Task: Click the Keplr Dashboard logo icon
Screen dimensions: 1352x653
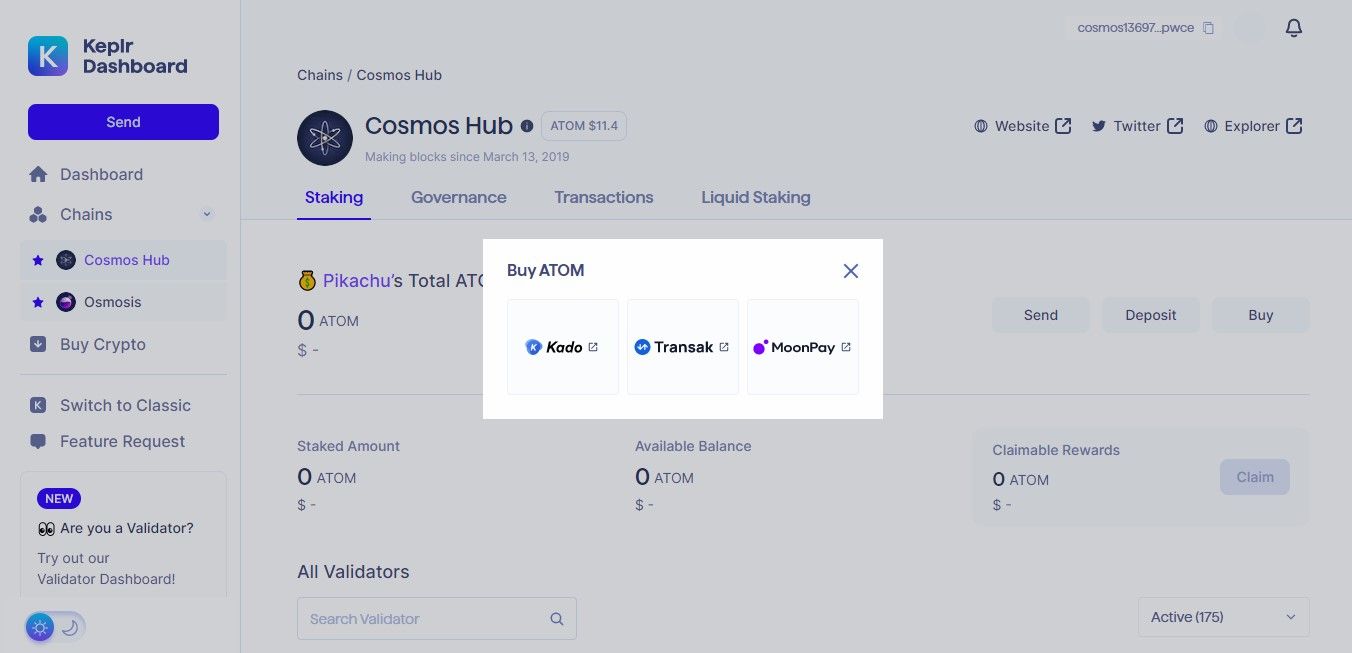Action: click(48, 56)
